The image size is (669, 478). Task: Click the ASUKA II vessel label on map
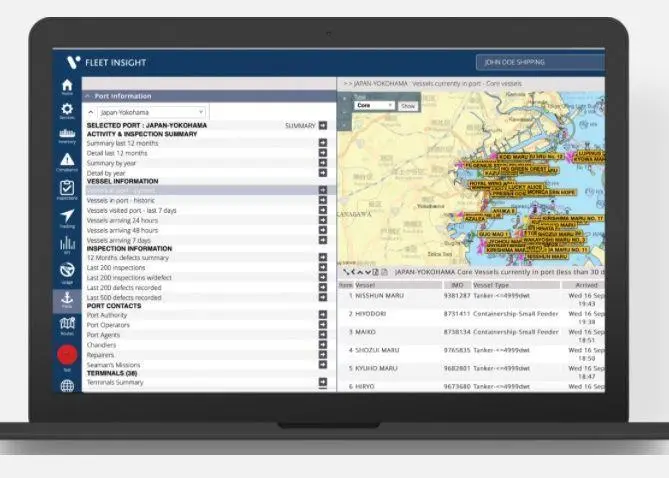503,211
